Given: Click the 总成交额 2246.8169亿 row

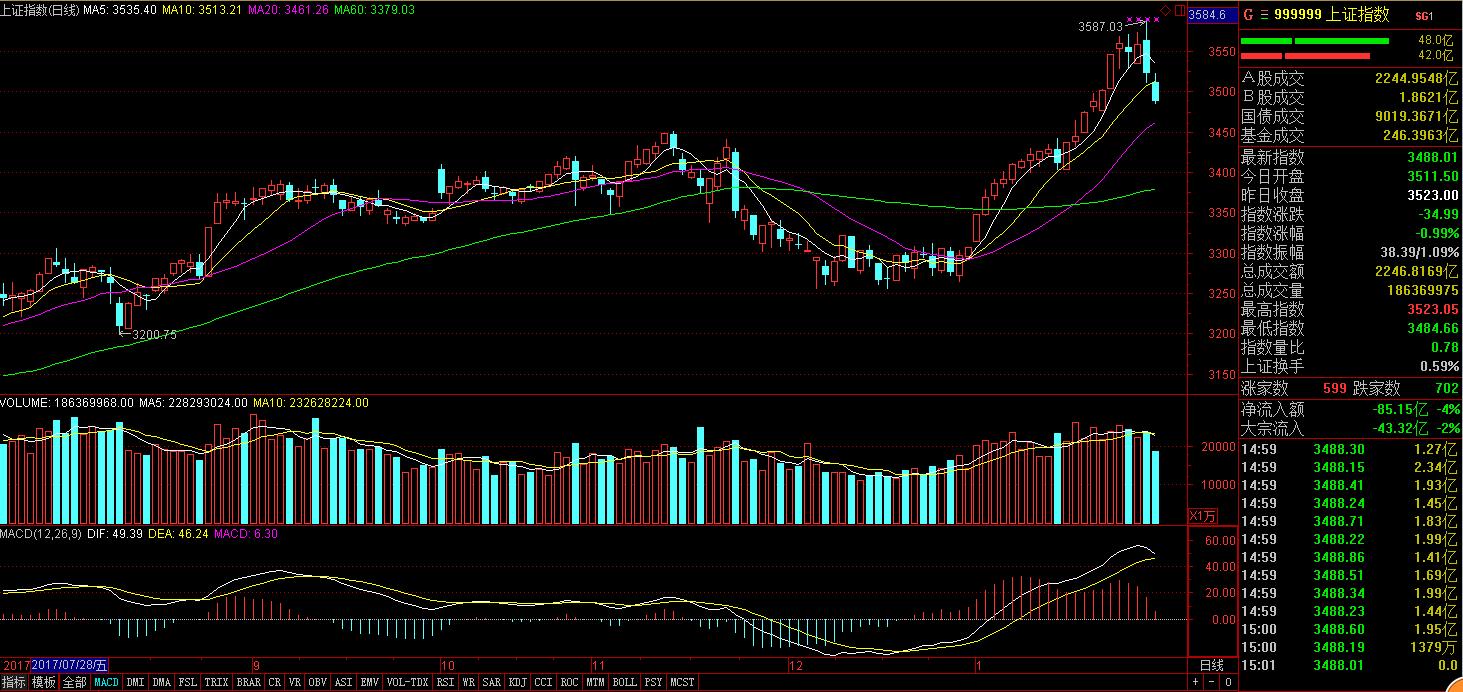Looking at the screenshot, I should [1350, 271].
